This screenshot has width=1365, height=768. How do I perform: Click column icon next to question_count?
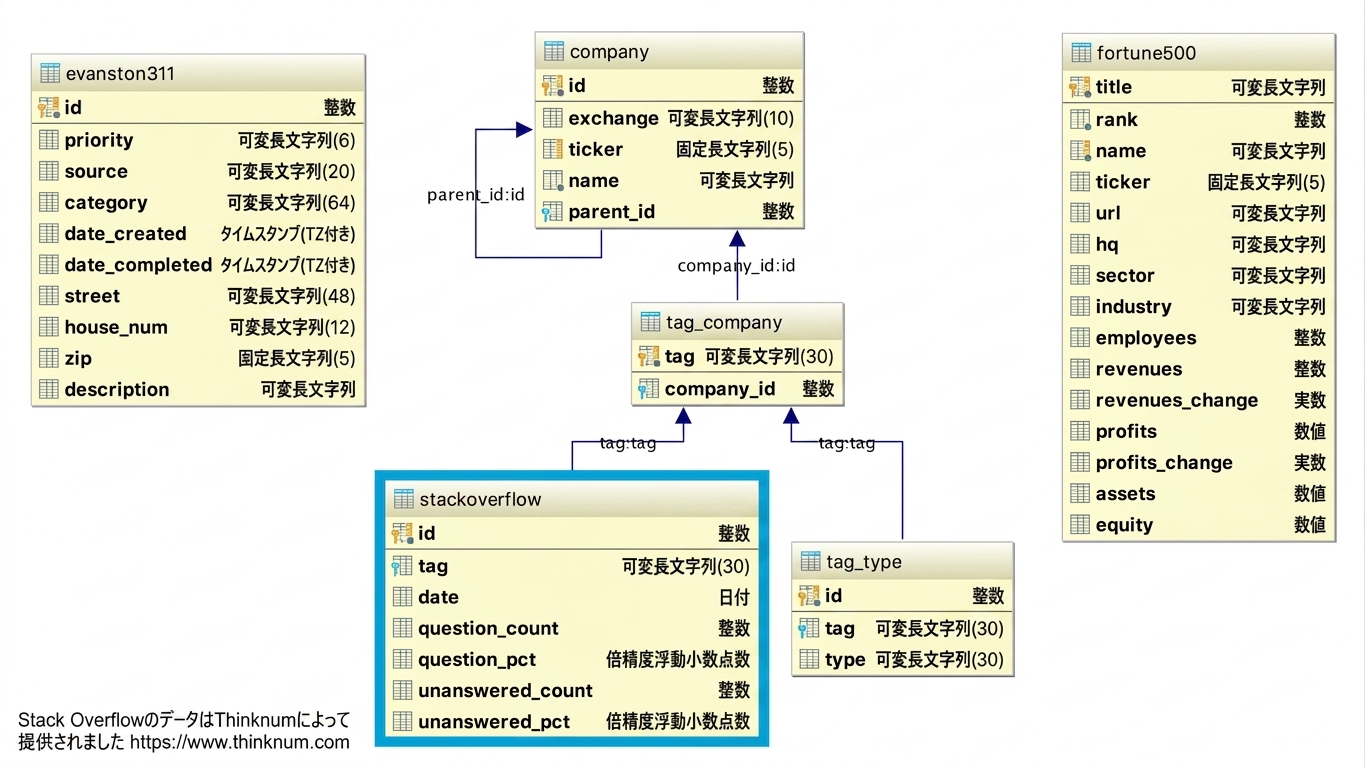(402, 628)
